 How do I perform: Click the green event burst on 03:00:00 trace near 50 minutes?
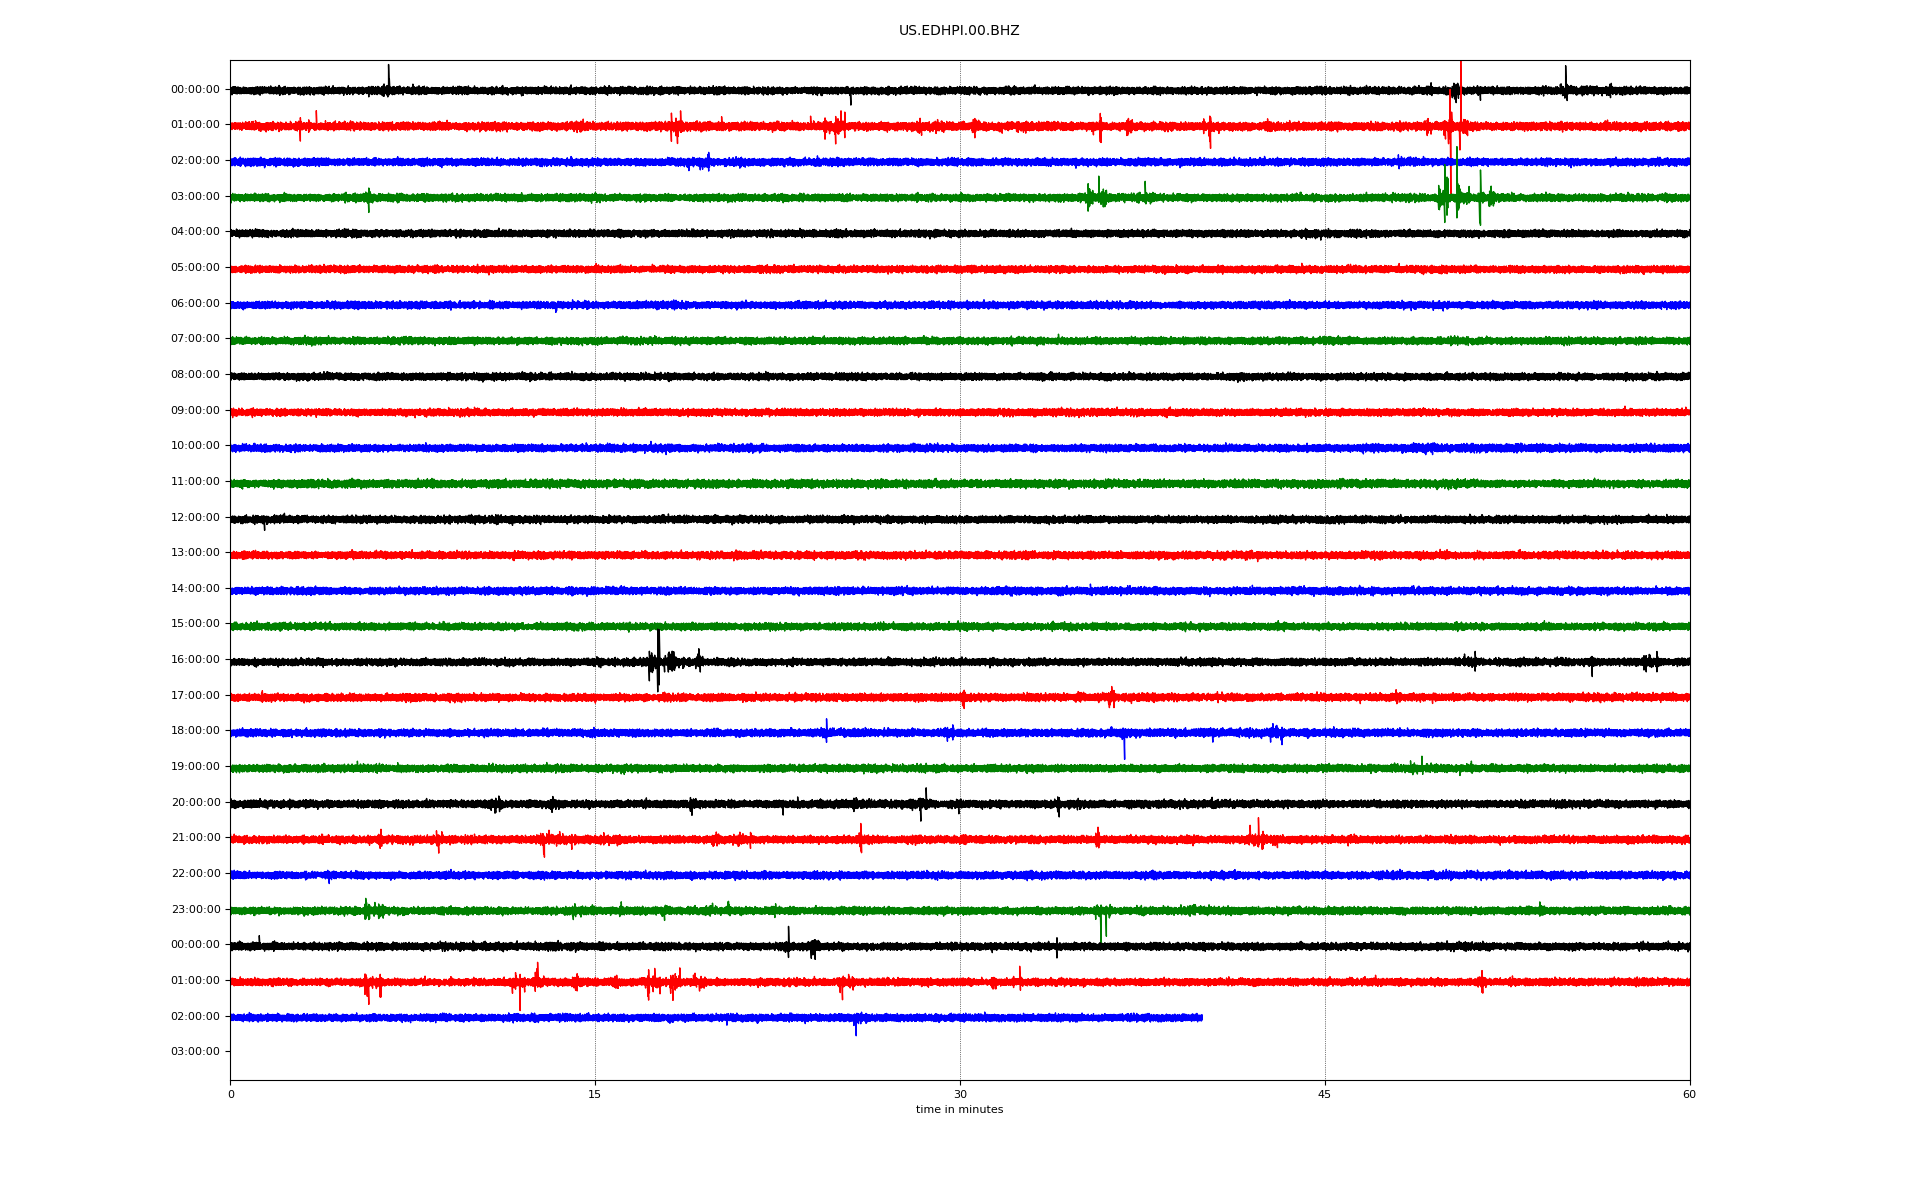point(1456,195)
